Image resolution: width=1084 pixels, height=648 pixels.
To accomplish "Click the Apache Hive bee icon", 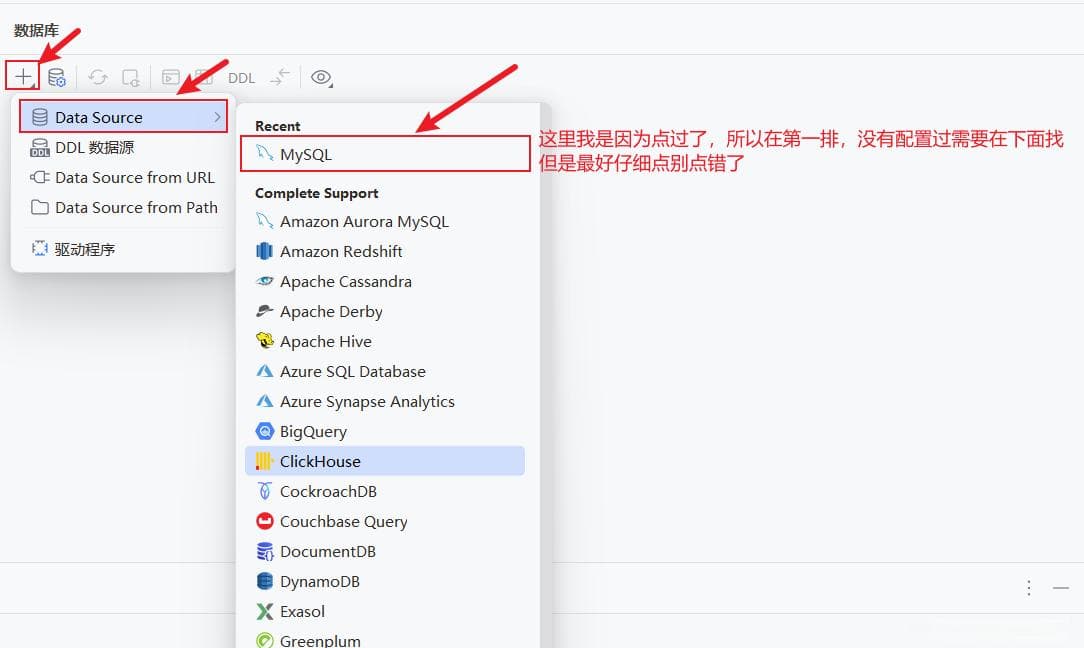I will point(264,340).
